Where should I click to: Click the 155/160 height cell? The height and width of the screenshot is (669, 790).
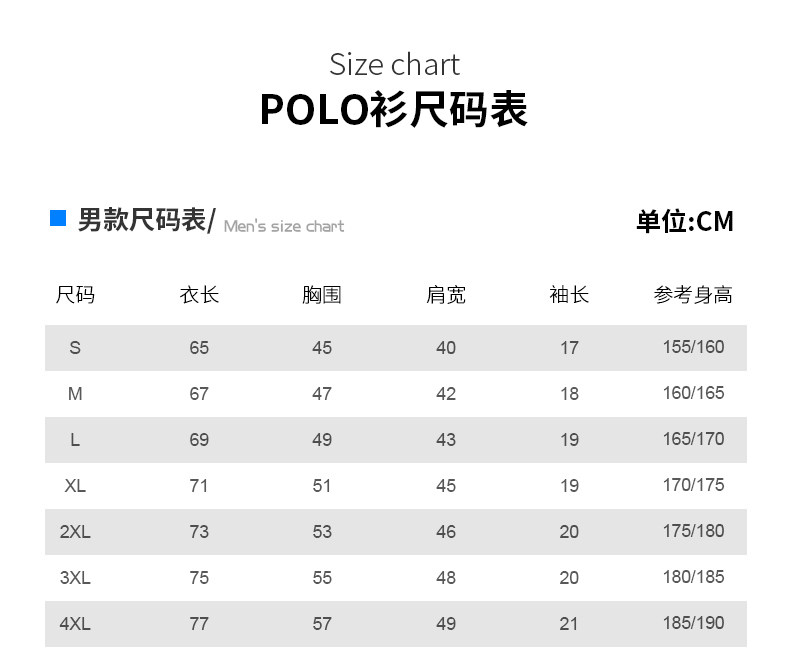[x=693, y=347]
